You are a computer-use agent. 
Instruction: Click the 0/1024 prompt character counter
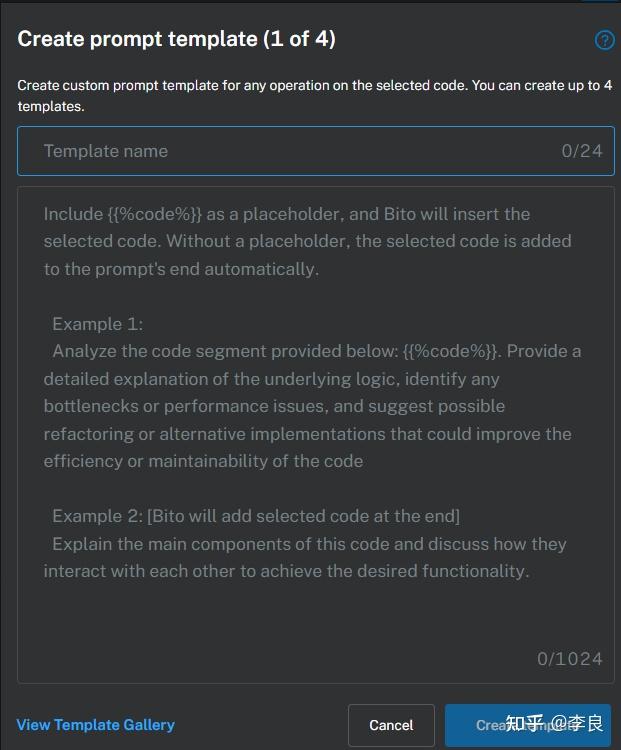[569, 658]
